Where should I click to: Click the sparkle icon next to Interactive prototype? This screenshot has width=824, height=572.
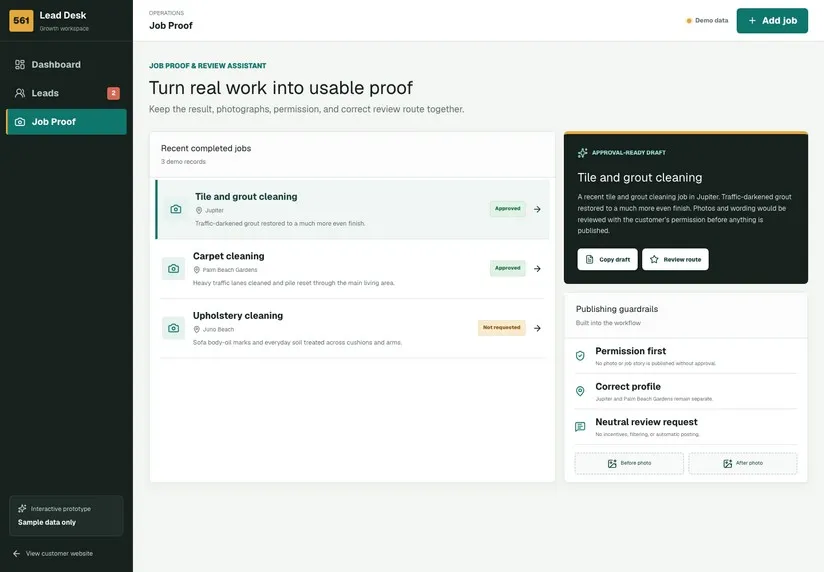[x=22, y=508]
